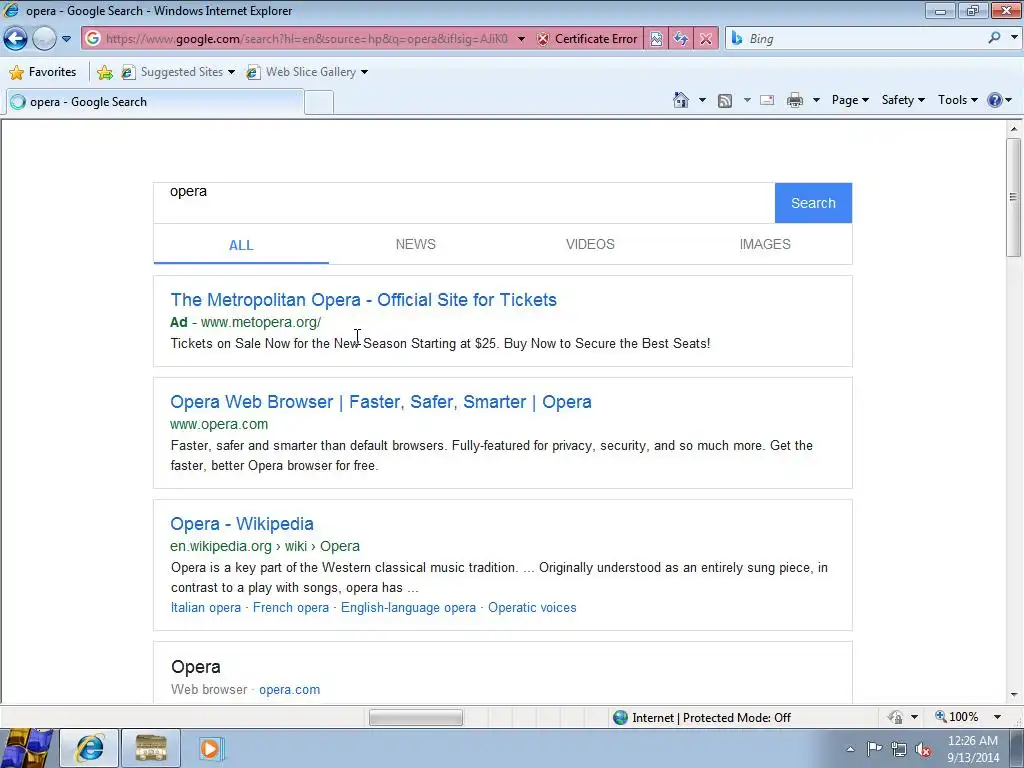Click the scroll down arrow
The width and height of the screenshot is (1024, 768).
coord(1014,695)
